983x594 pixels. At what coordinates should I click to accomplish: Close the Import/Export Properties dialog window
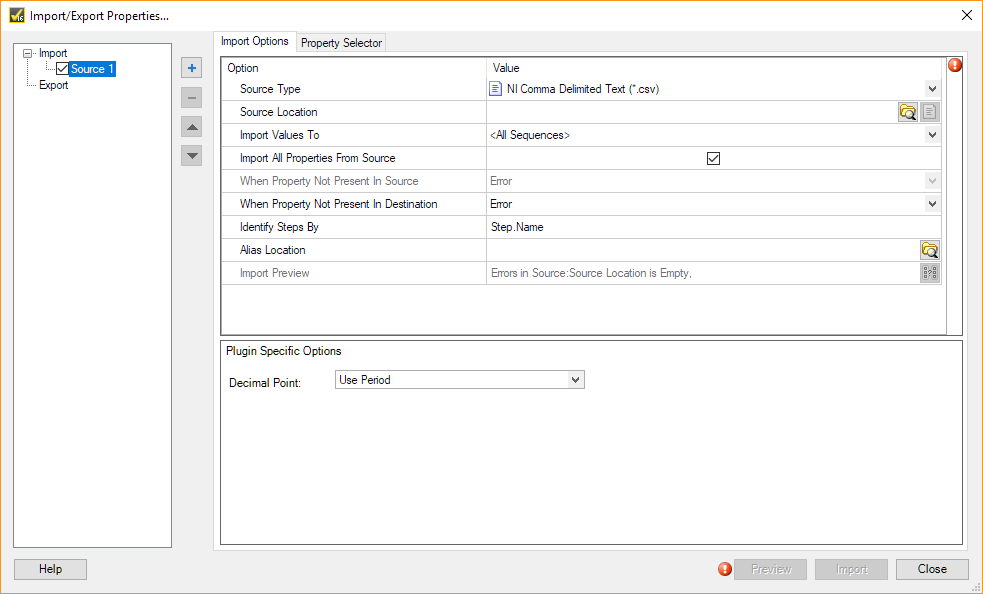coord(967,15)
